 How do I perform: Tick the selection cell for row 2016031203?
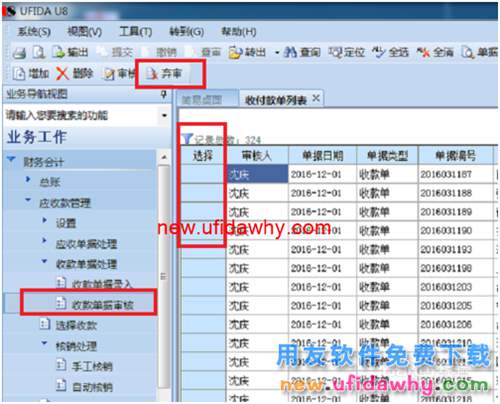(x=203, y=286)
